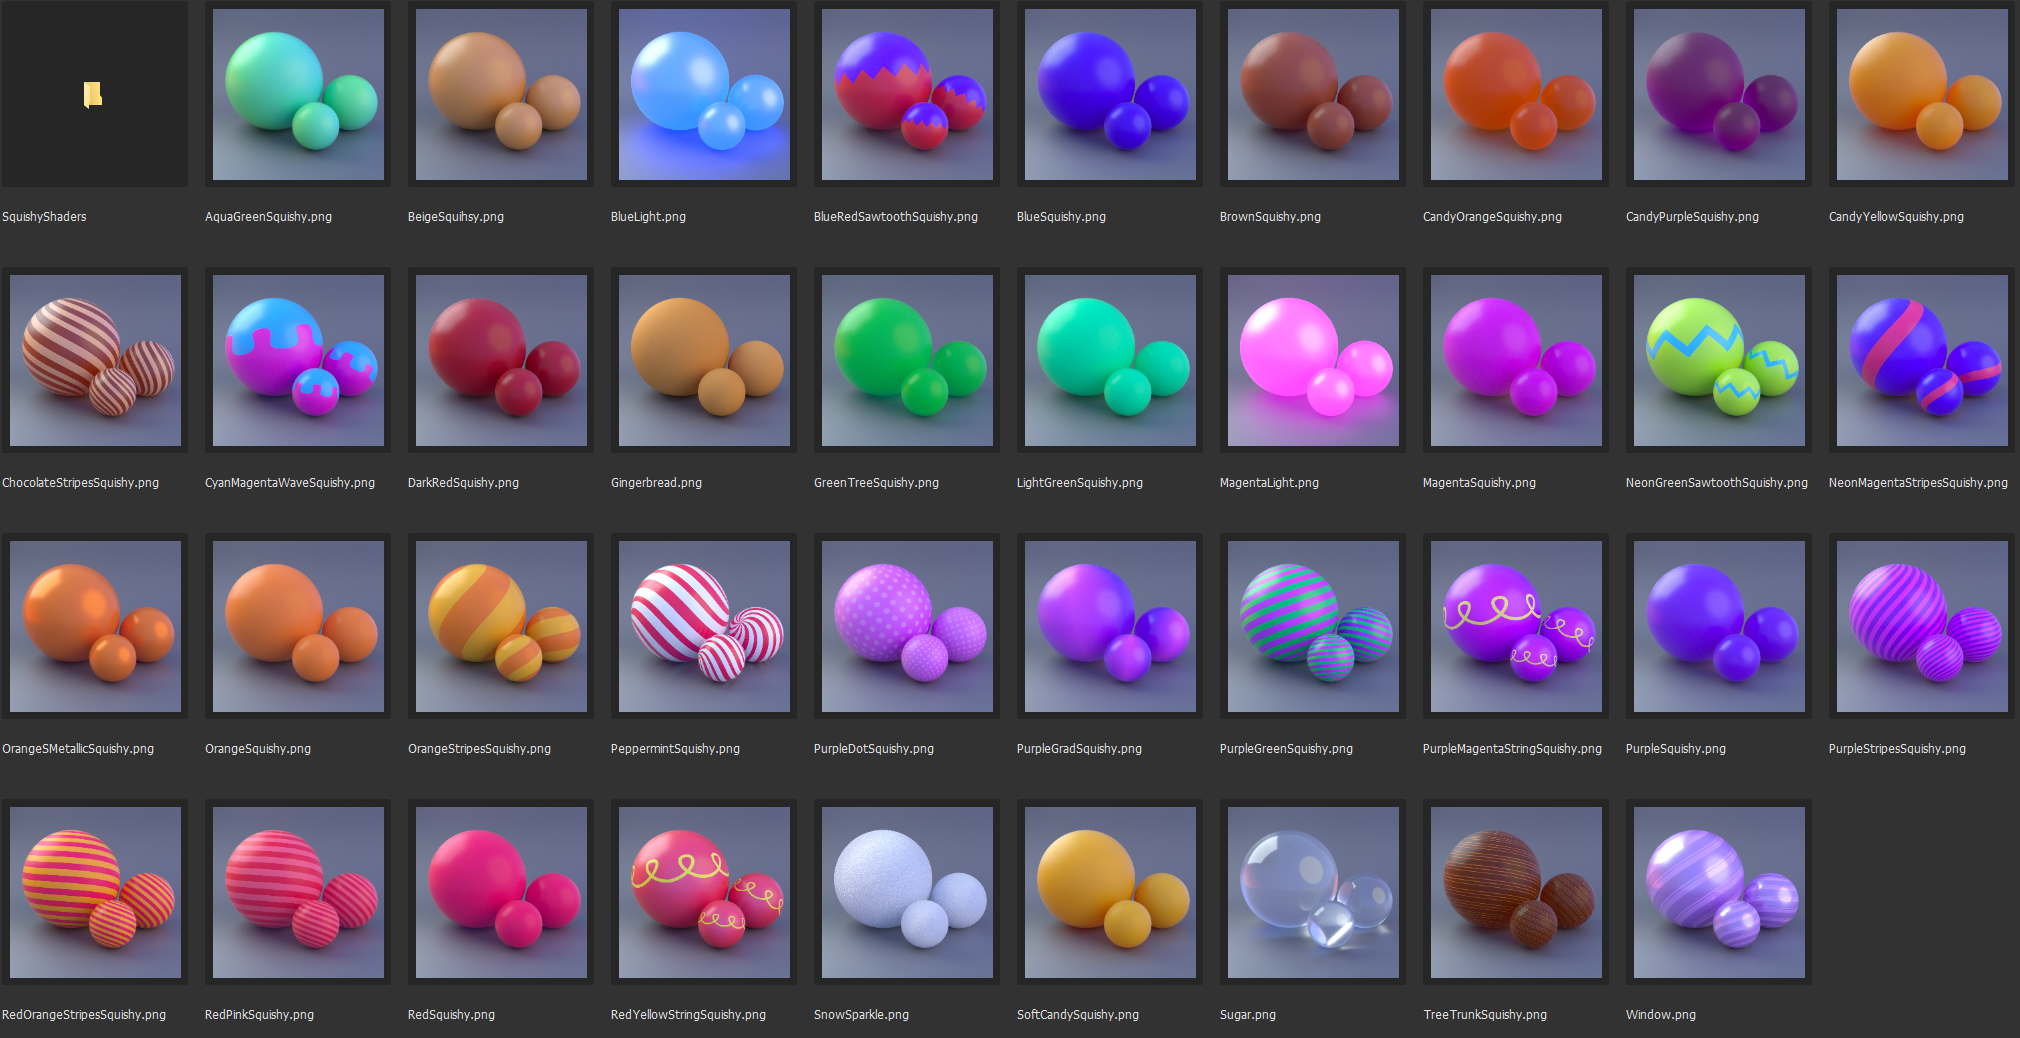This screenshot has height=1038, width=2020.
Task: Select the BrownSquishy.png thumbnail
Action: (x=1313, y=95)
